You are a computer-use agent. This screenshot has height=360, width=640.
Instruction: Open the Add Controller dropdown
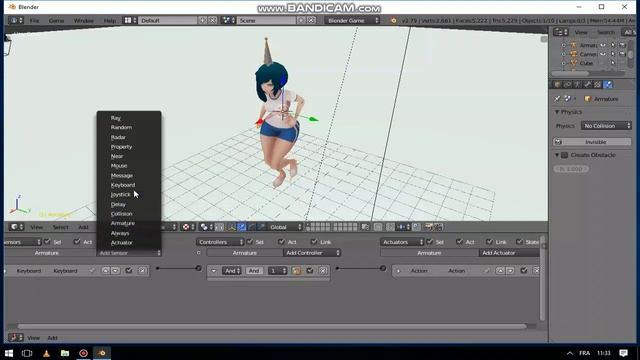click(x=312, y=253)
